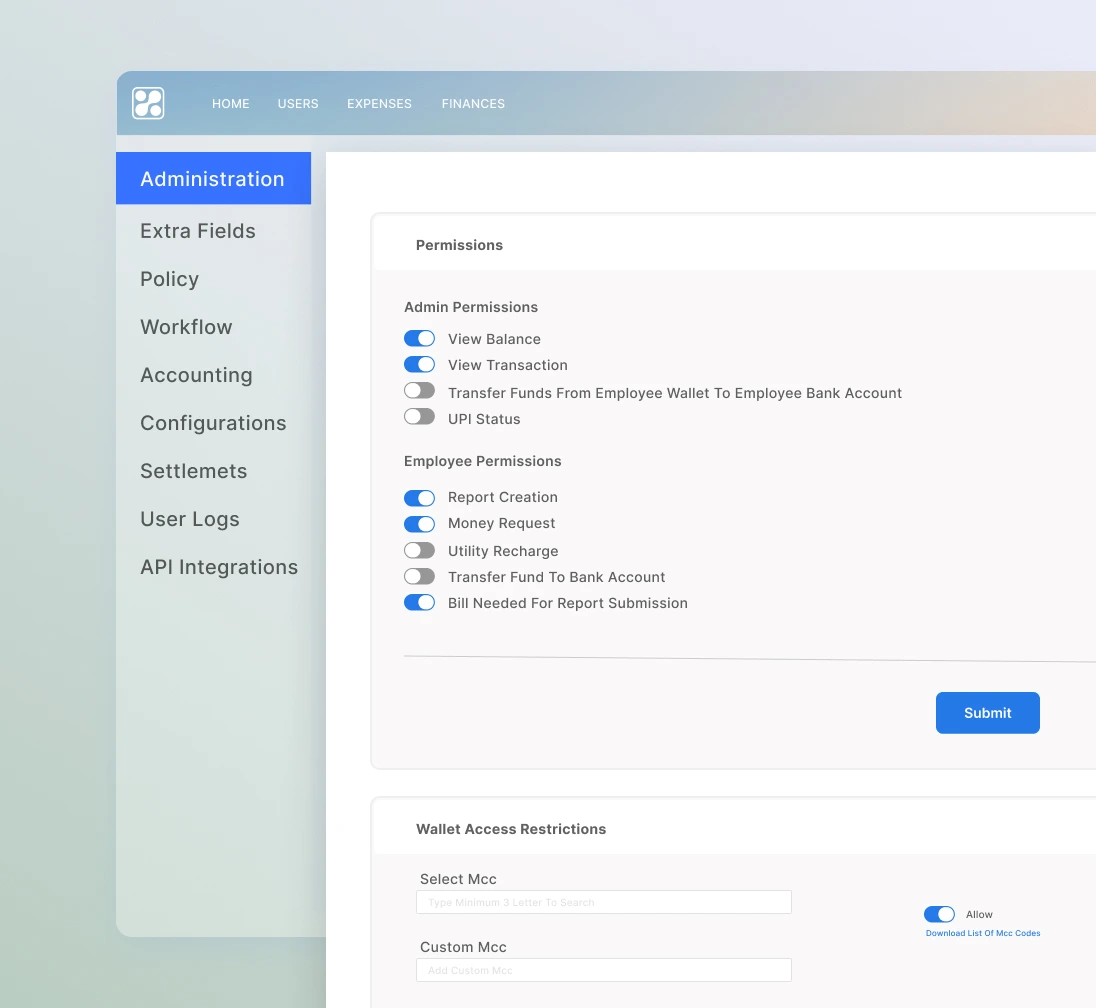Turn off the Money Request permission
1096x1008 pixels.
(419, 523)
